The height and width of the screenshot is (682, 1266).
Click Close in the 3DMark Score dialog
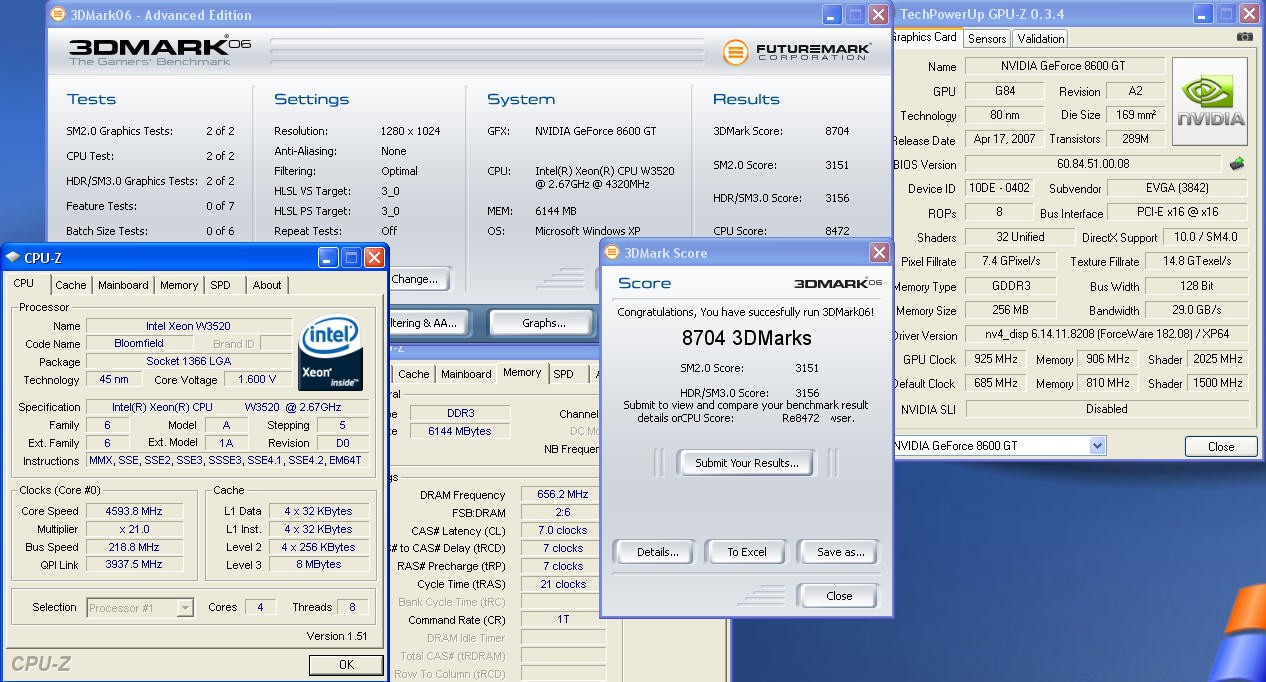pos(839,596)
